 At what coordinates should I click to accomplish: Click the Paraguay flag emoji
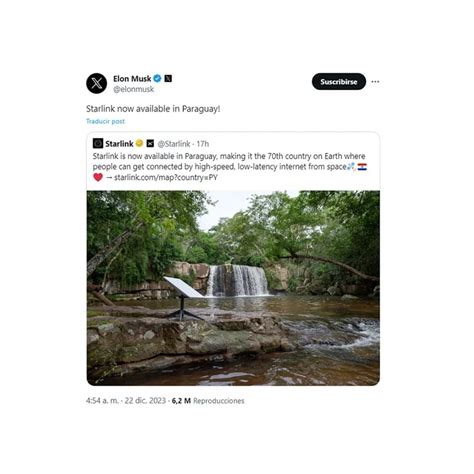pyautogui.click(x=362, y=167)
